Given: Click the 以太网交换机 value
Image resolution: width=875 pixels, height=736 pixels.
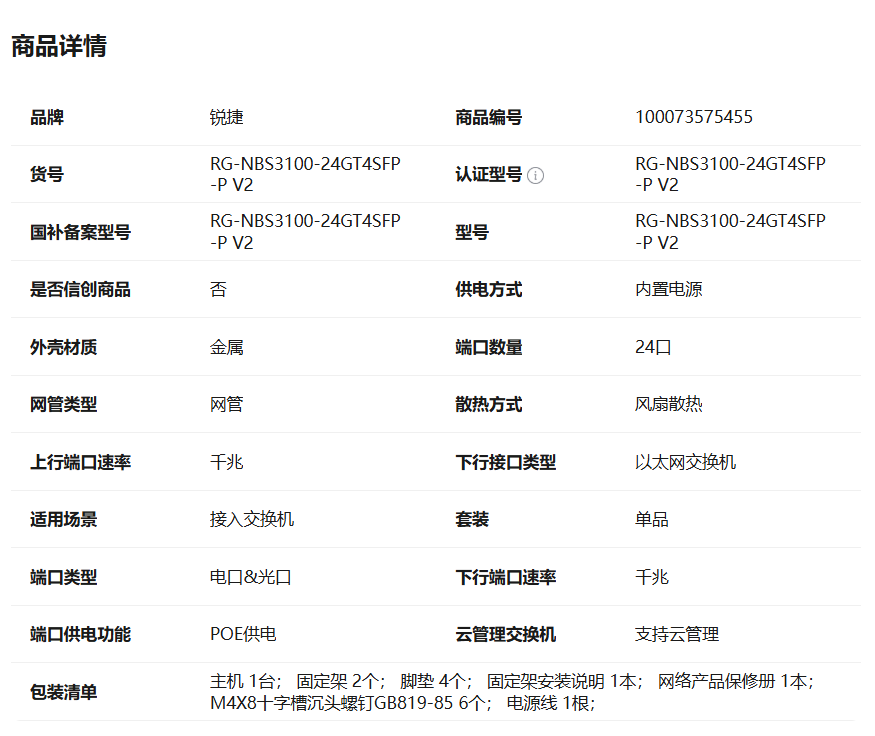Looking at the screenshot, I should point(685,463).
